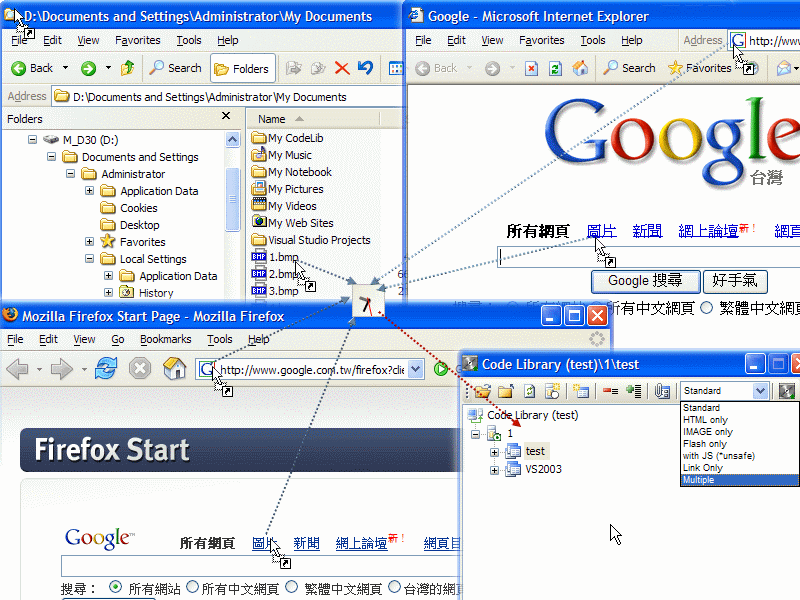Screen dimensions: 800x600
Task: Select the 台灣的網頁 radio in Firefox
Action: click(394, 587)
